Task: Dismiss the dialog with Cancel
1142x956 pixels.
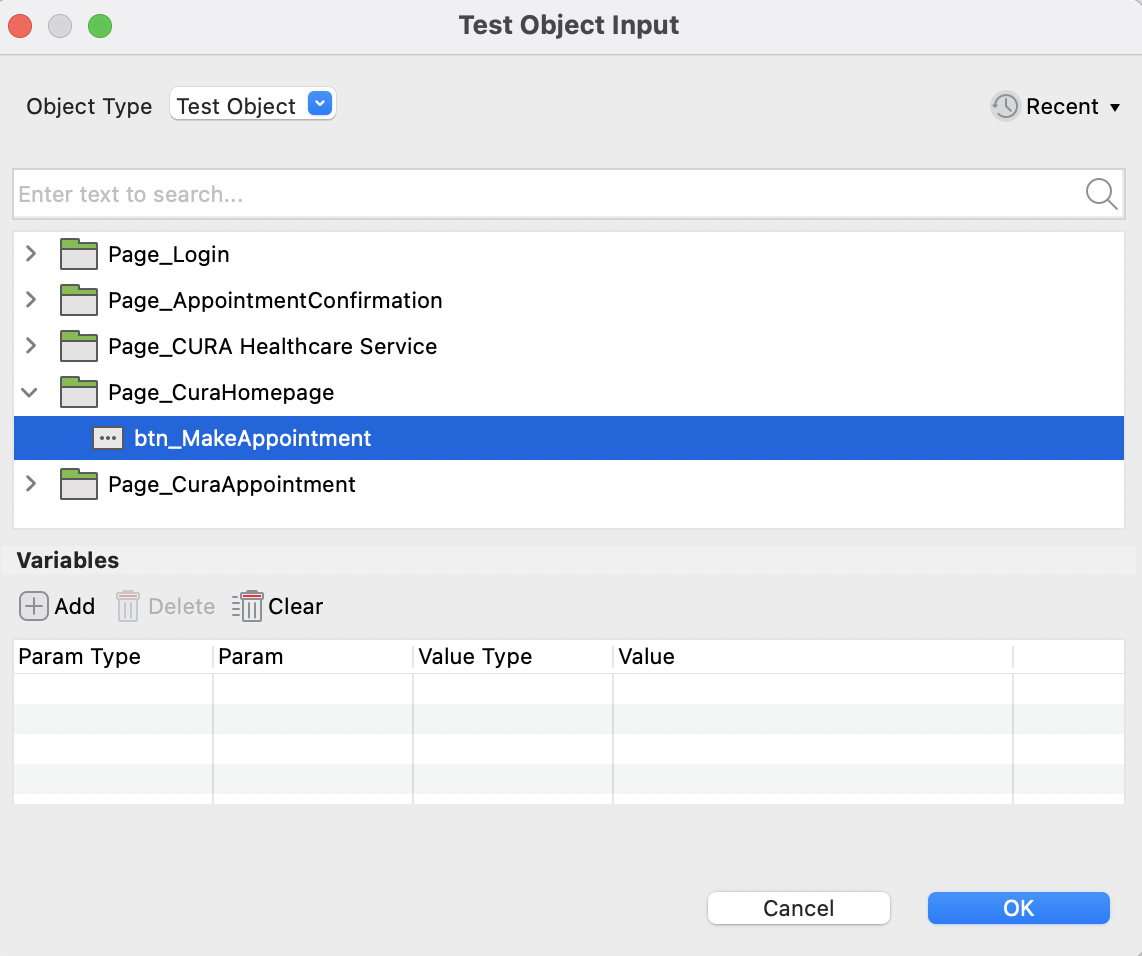Action: (798, 908)
